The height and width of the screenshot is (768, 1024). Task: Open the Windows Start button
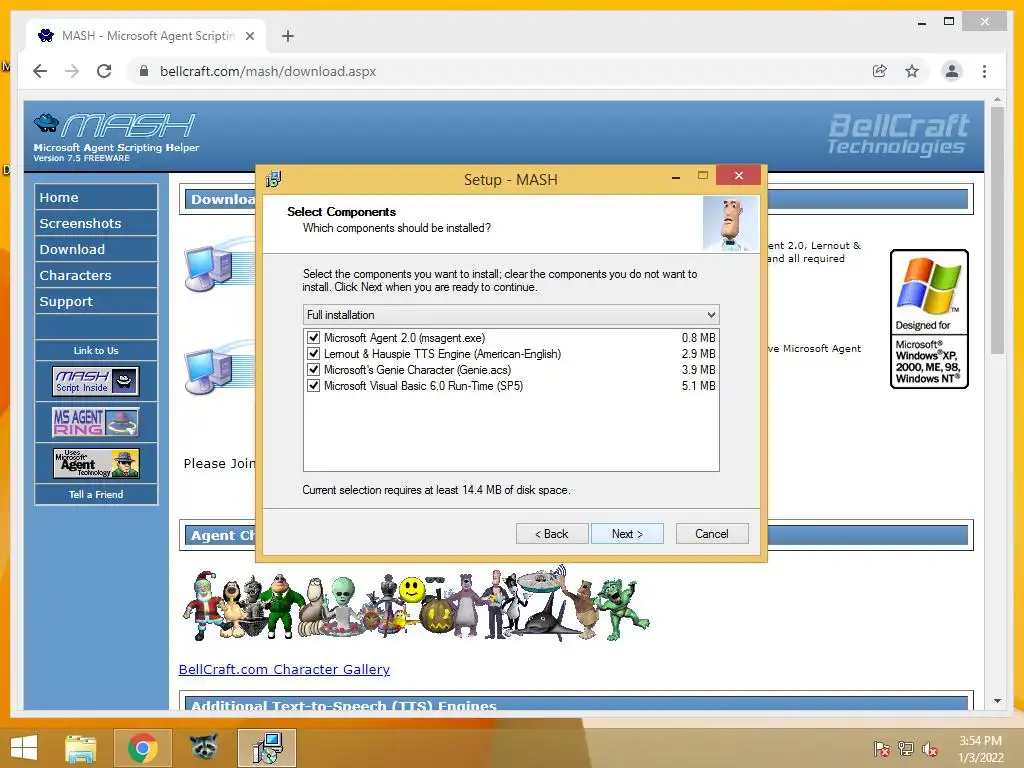24,748
